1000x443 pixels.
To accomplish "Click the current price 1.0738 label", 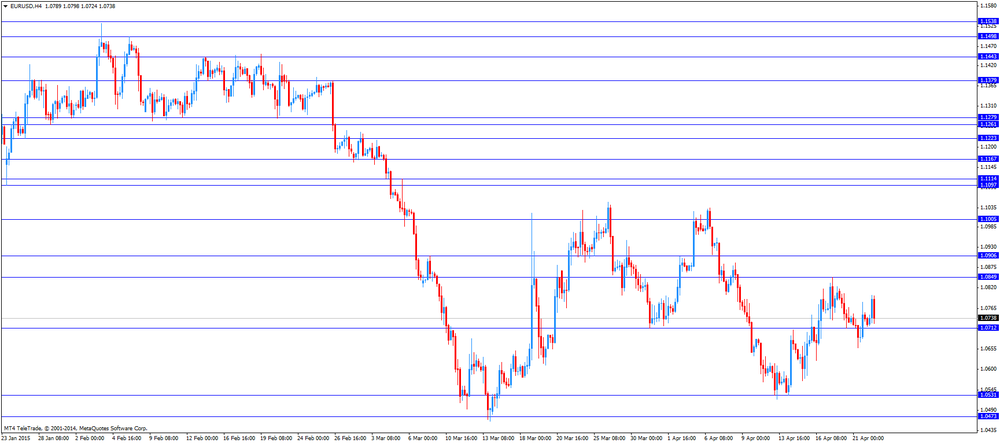I will 988,317.
